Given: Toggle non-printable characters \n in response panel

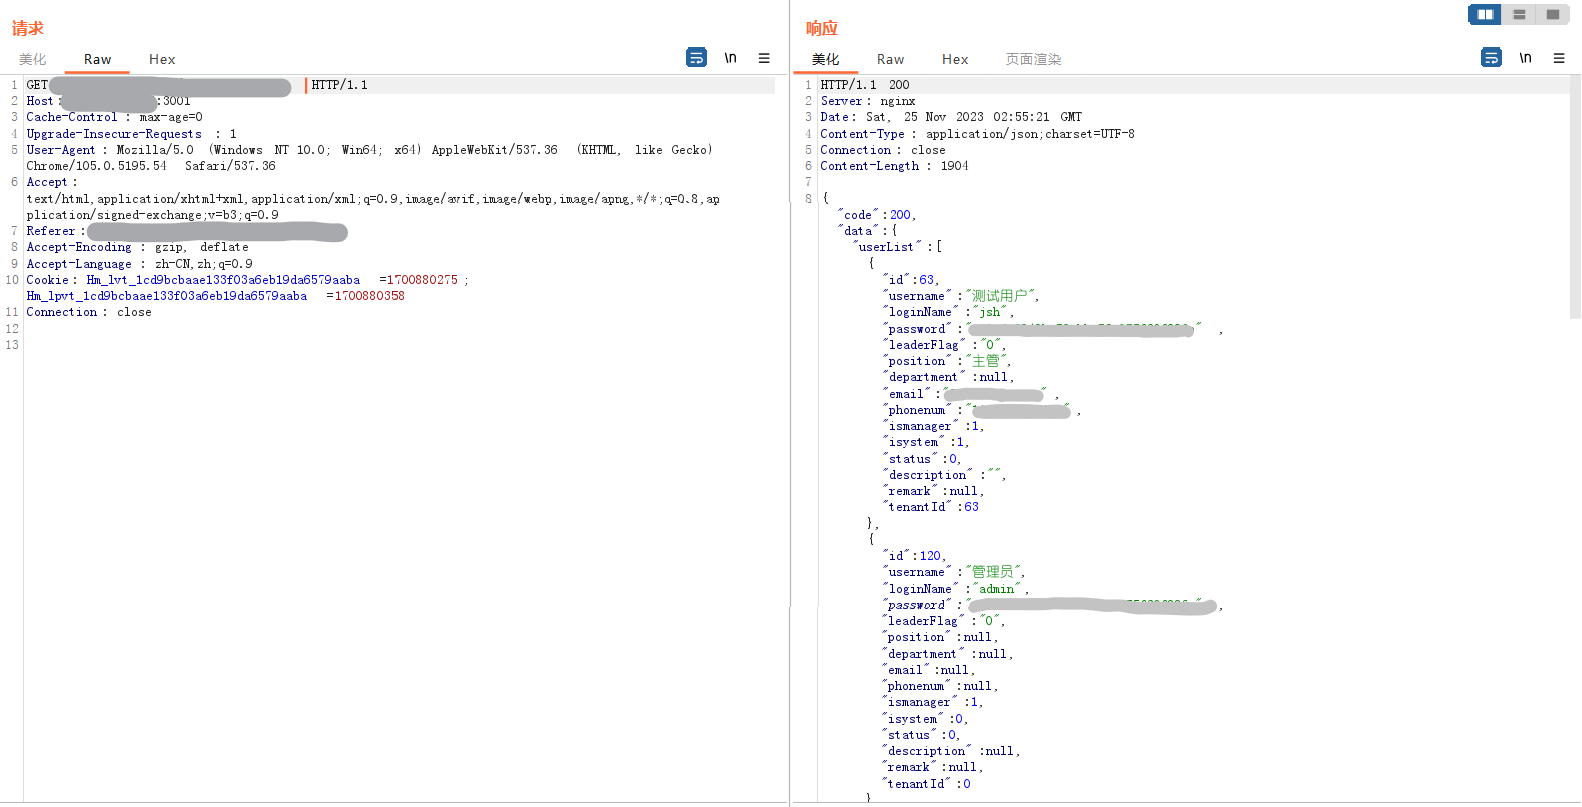Looking at the screenshot, I should point(1526,58).
